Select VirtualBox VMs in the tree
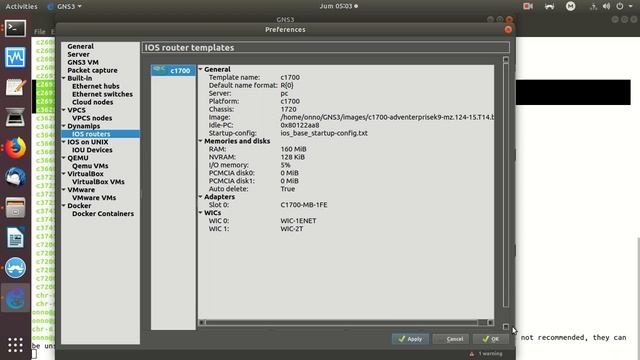640x360 pixels. coord(98,182)
